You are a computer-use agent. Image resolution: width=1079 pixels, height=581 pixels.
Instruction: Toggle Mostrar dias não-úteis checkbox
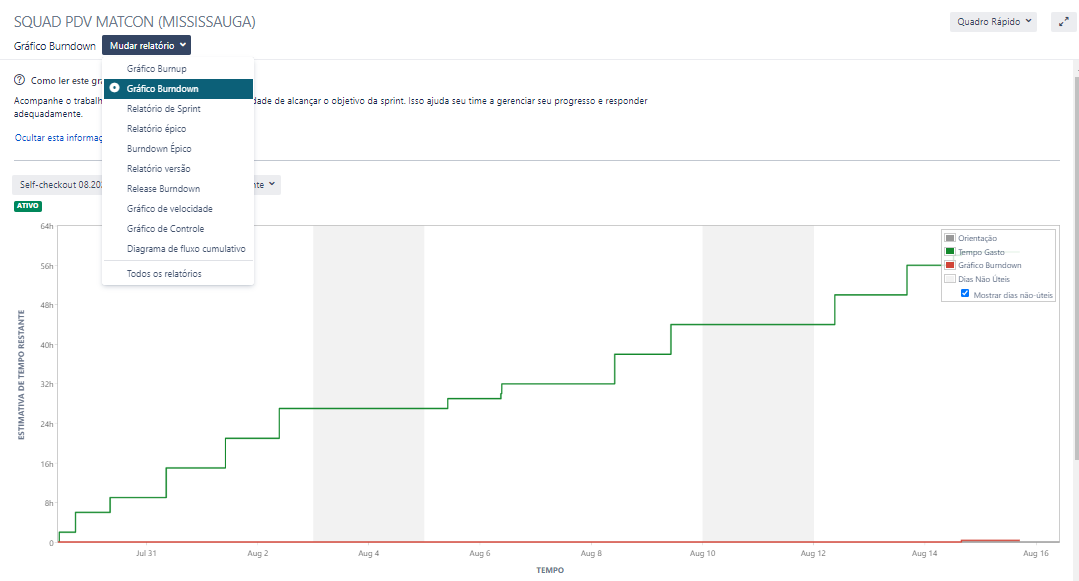click(x=964, y=295)
